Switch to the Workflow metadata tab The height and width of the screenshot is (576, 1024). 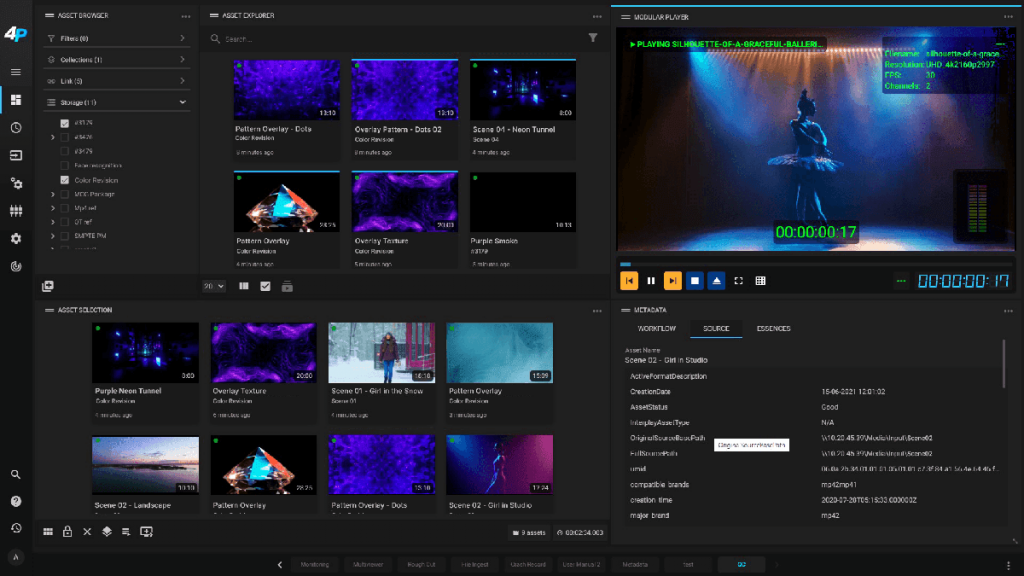pyautogui.click(x=657, y=328)
